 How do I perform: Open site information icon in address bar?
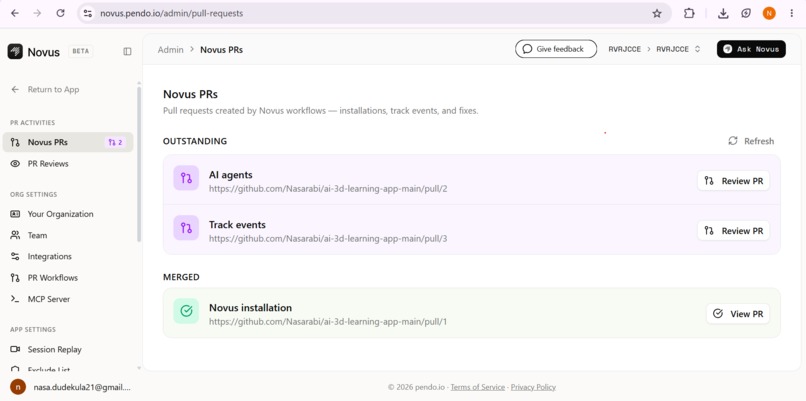(88, 13)
